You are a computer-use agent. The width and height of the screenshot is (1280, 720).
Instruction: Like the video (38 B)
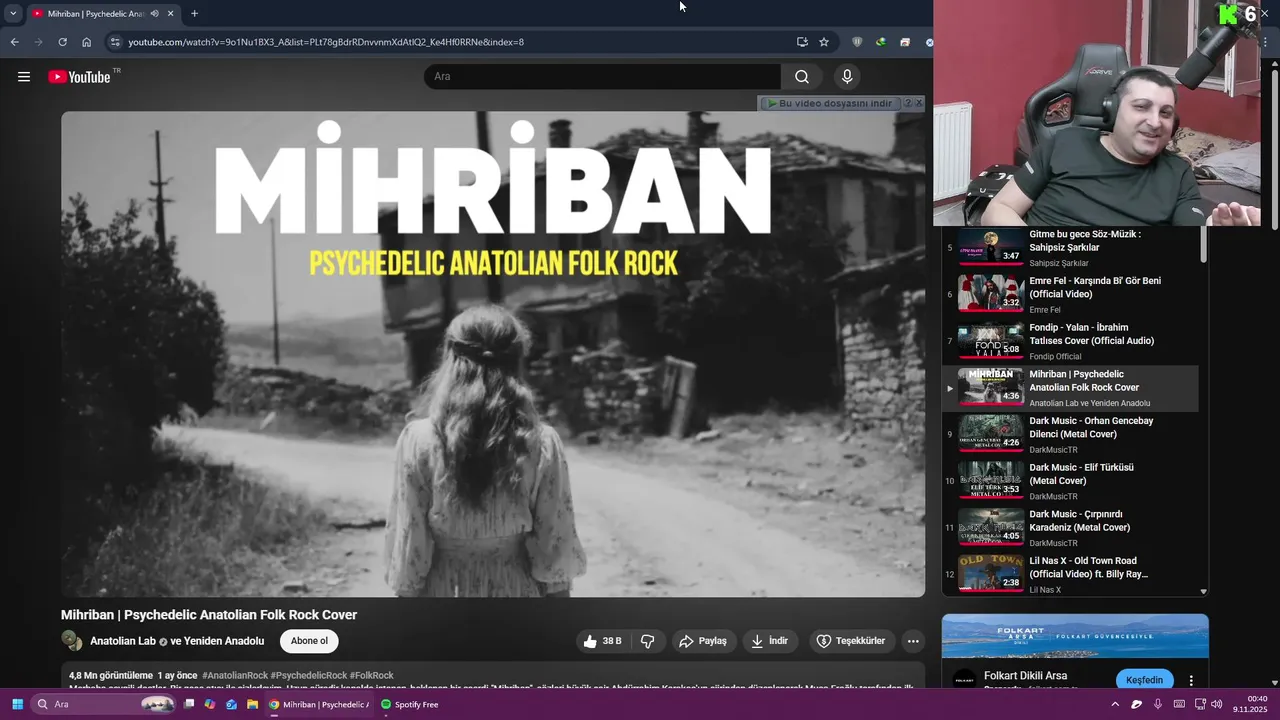tap(602, 641)
